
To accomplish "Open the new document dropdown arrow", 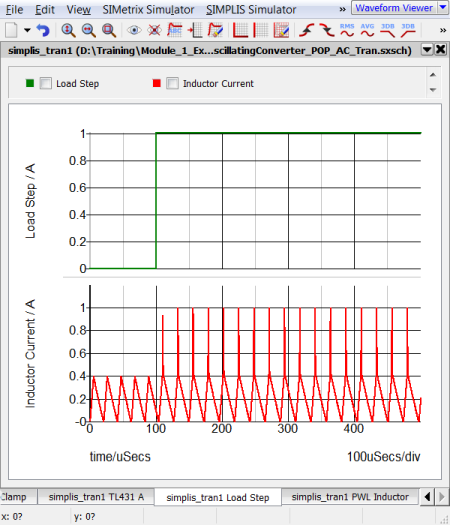I will click(x=27, y=30).
